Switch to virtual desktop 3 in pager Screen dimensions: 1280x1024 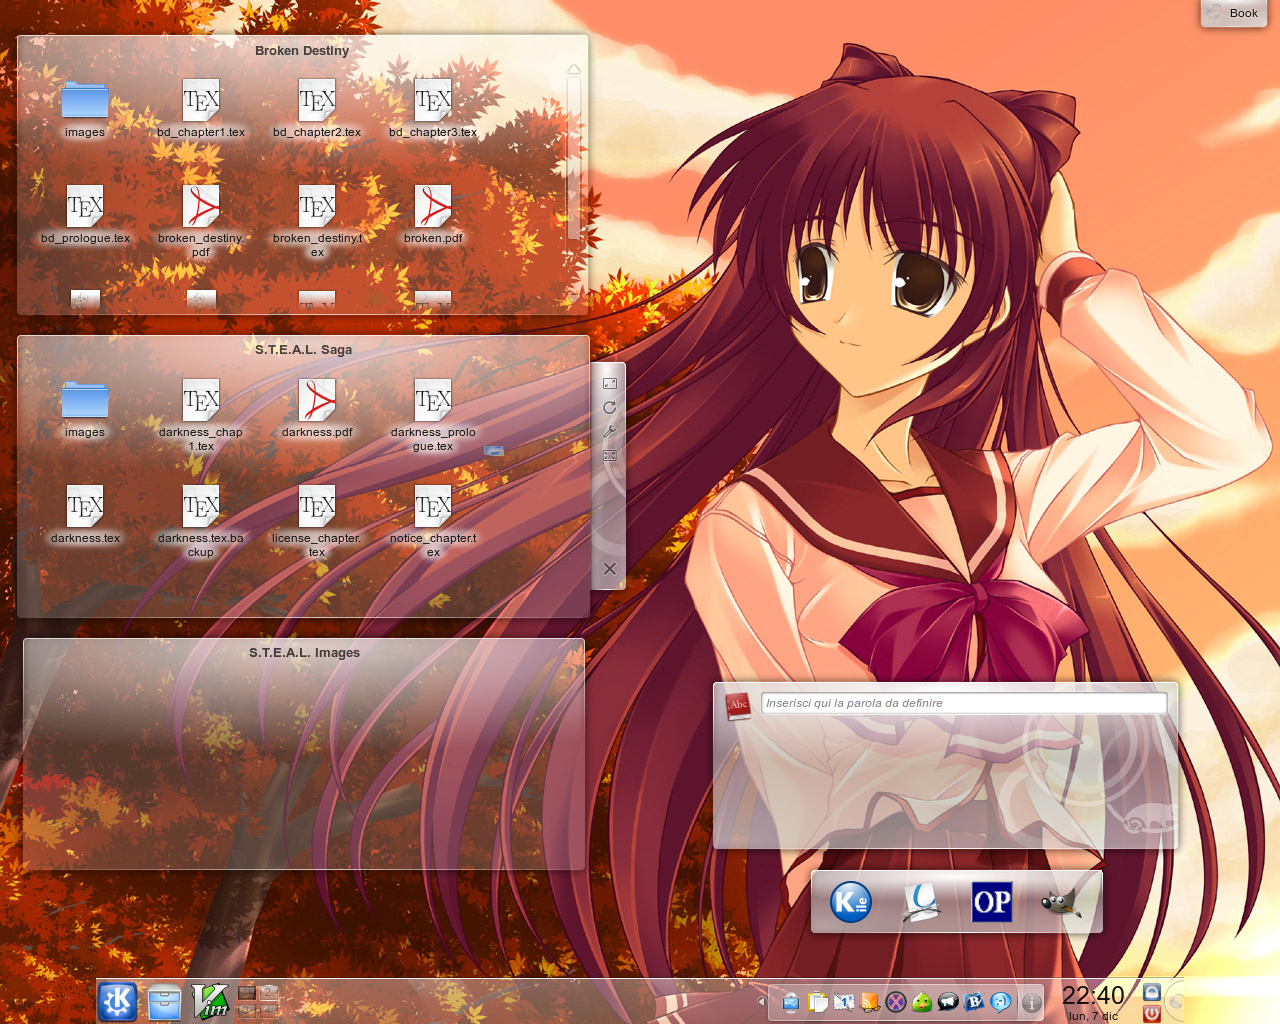(x=247, y=1010)
